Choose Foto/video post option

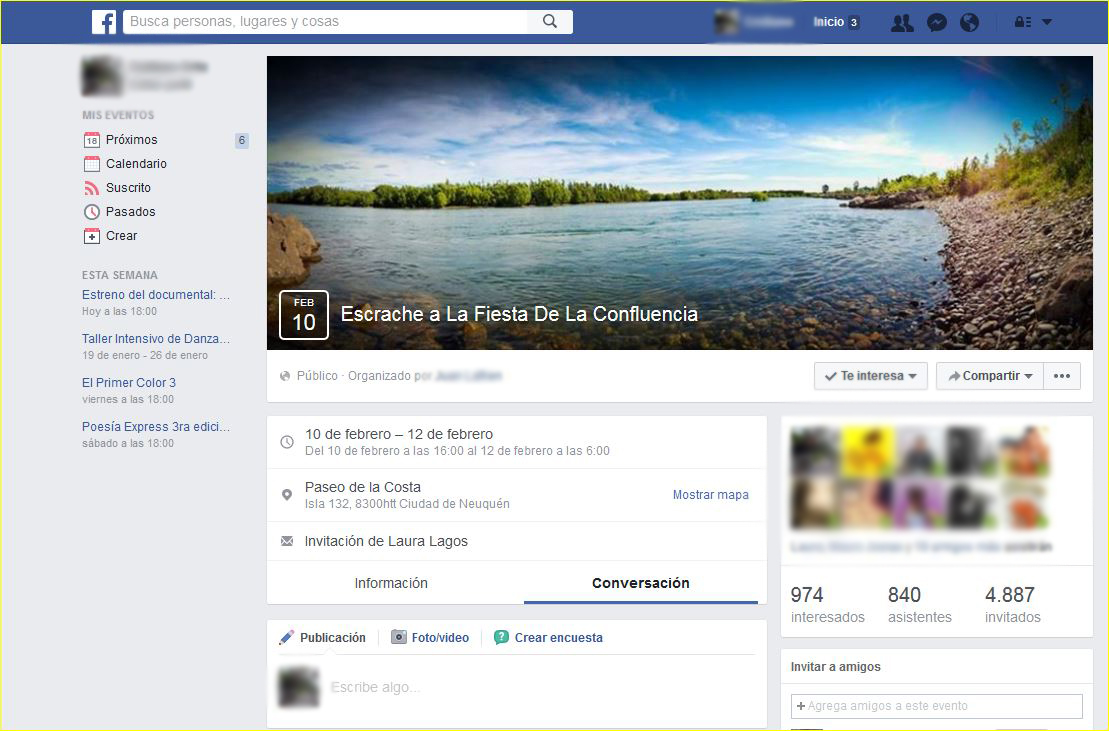[430, 638]
